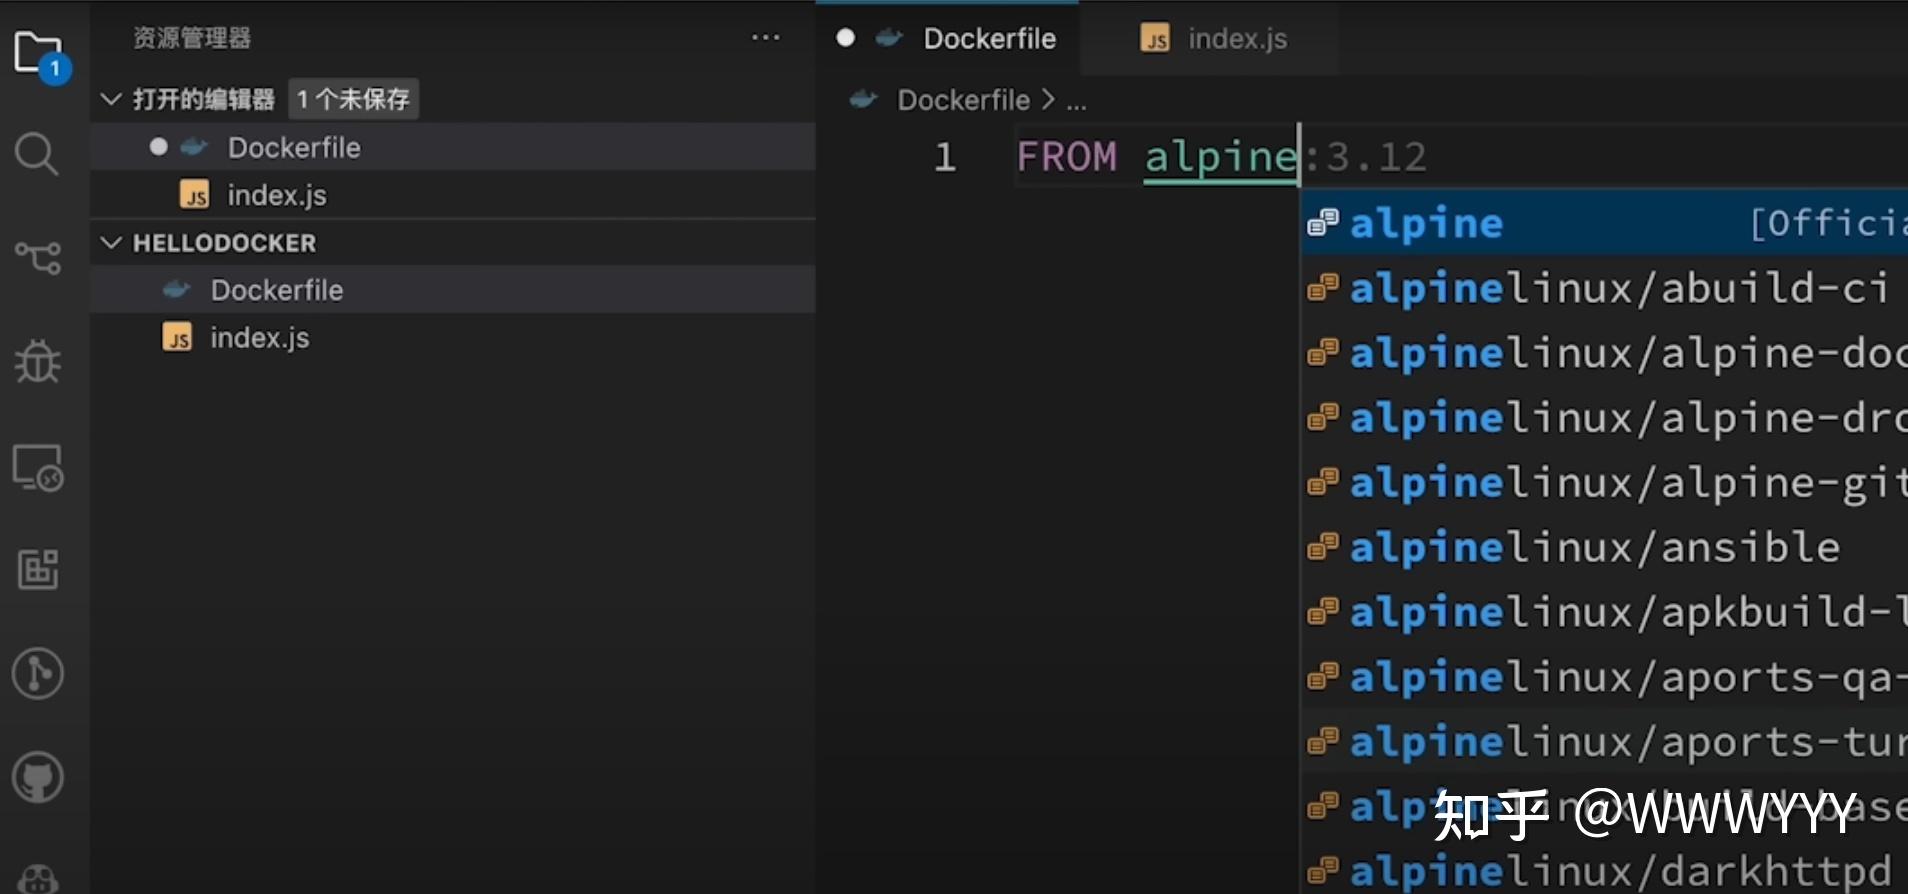The image size is (1908, 894).
Task: Click the Dockerfile breadcrumb item
Action: [x=963, y=100]
